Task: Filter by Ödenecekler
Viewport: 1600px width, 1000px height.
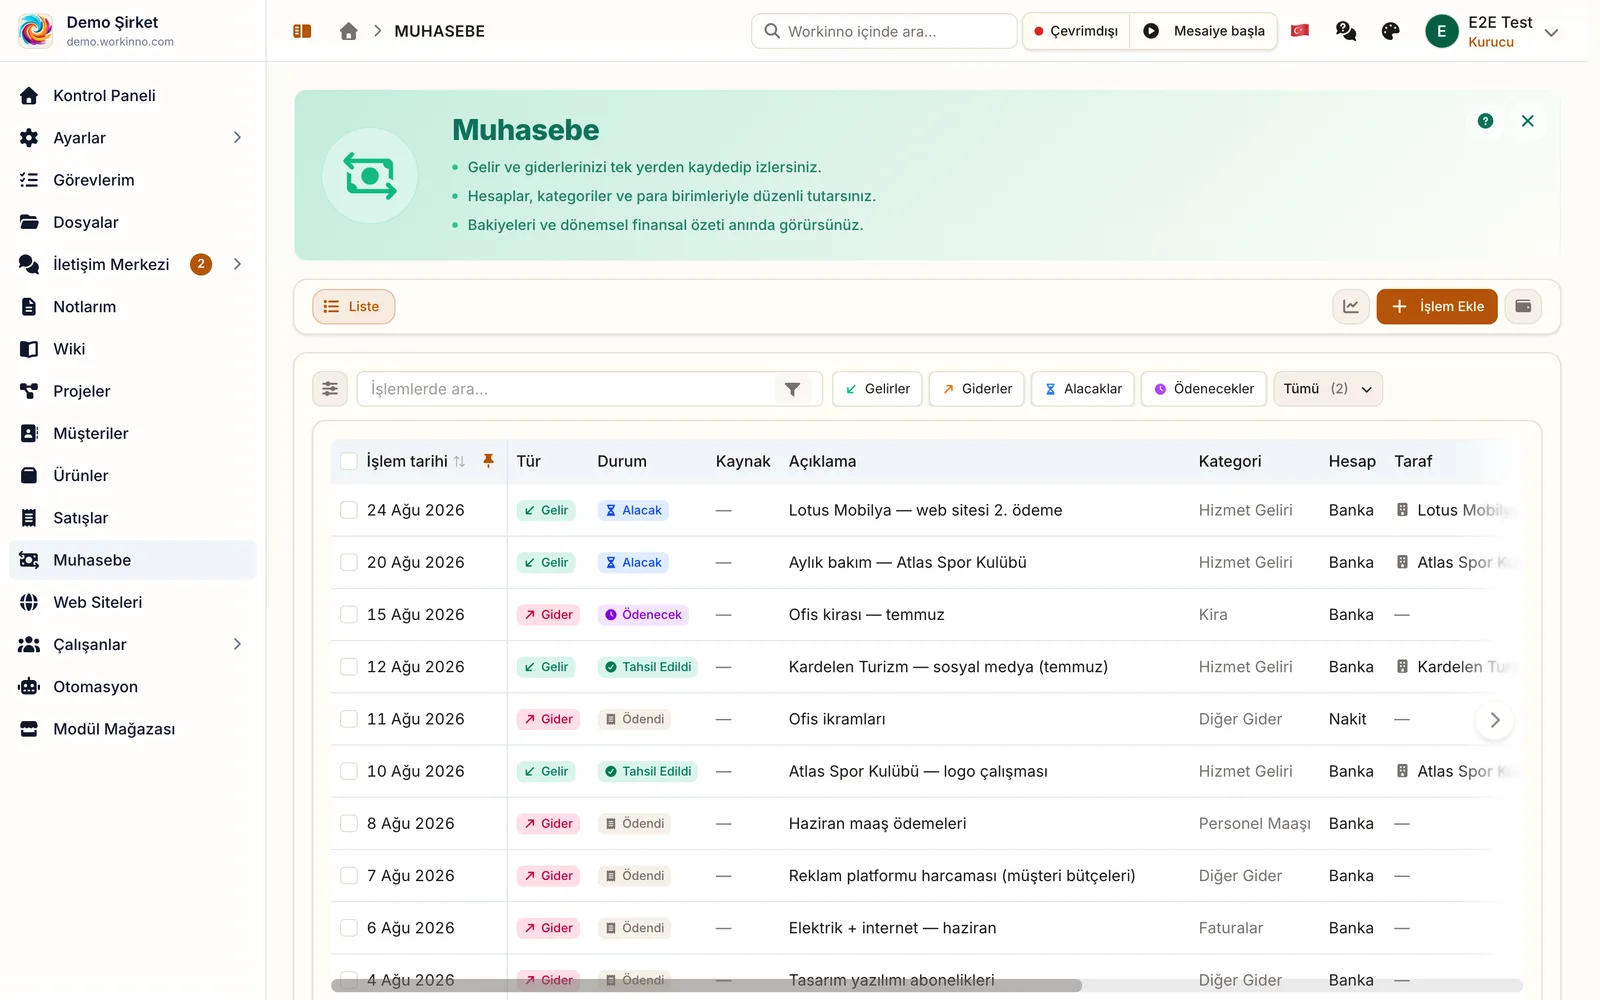Action: 1204,389
